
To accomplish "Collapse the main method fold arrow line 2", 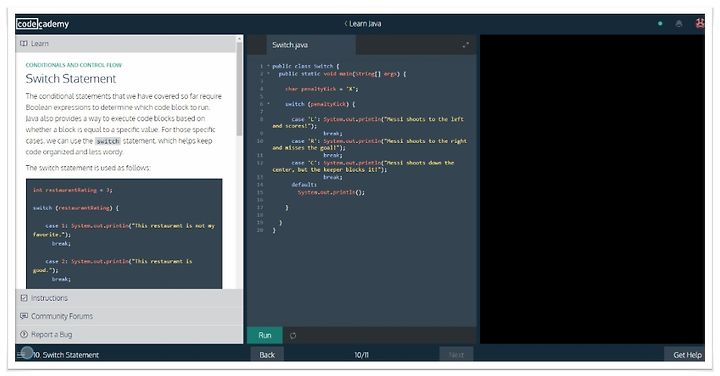I will coord(268,73).
